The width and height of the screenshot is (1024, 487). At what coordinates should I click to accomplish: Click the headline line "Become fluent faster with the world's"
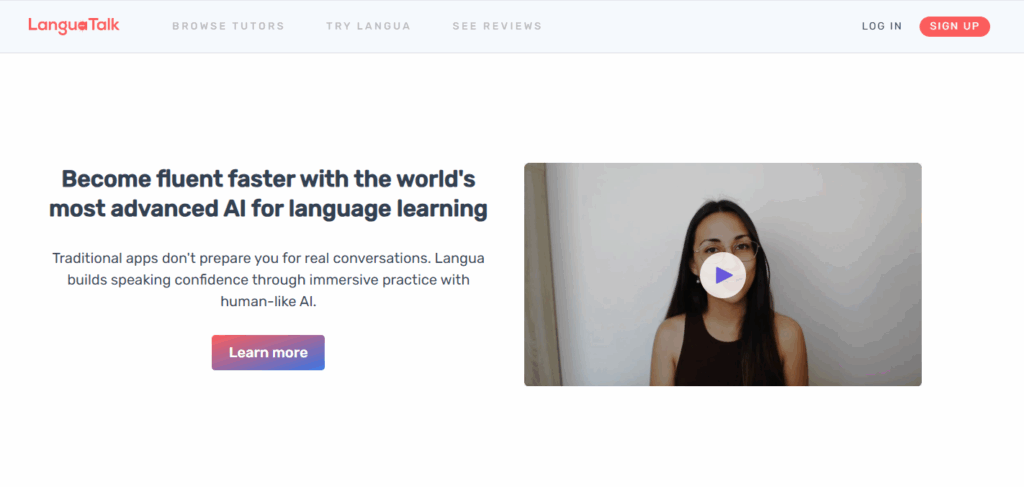(268, 178)
